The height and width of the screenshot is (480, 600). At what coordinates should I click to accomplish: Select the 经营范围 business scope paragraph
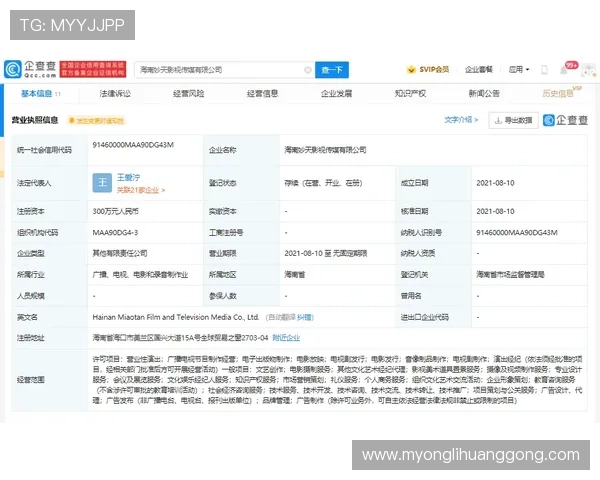coord(338,380)
